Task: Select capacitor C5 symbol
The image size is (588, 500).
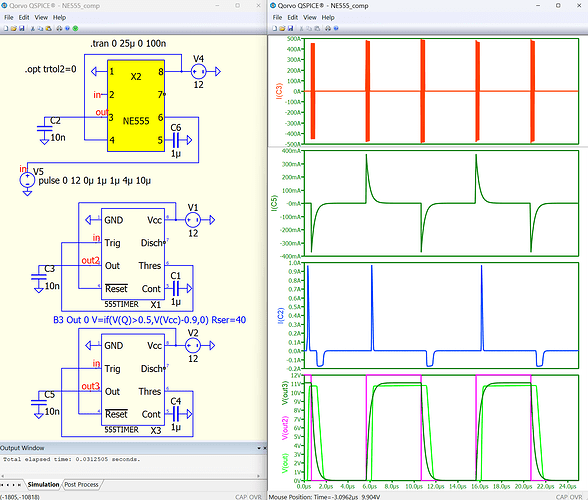Action: point(39,403)
